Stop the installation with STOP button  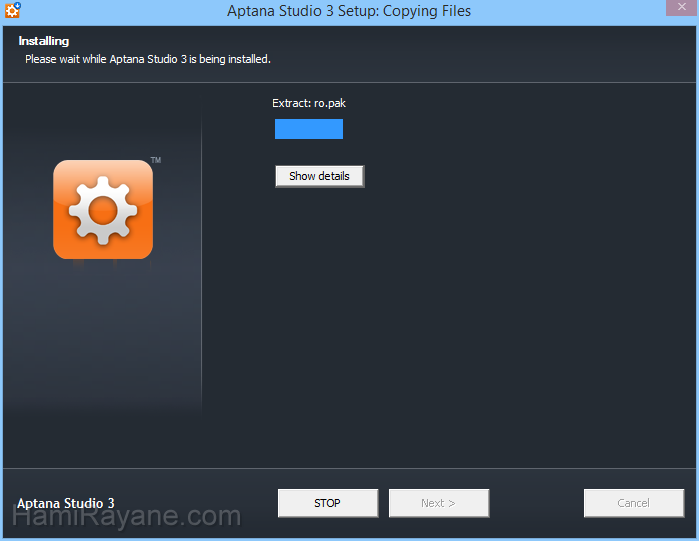328,503
